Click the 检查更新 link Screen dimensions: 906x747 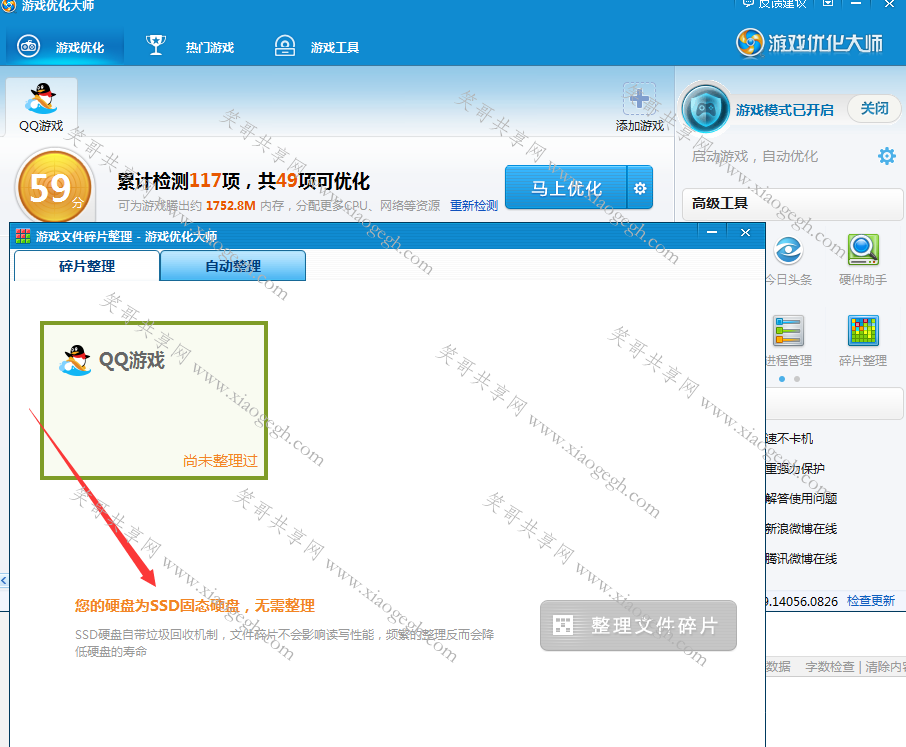tap(871, 601)
